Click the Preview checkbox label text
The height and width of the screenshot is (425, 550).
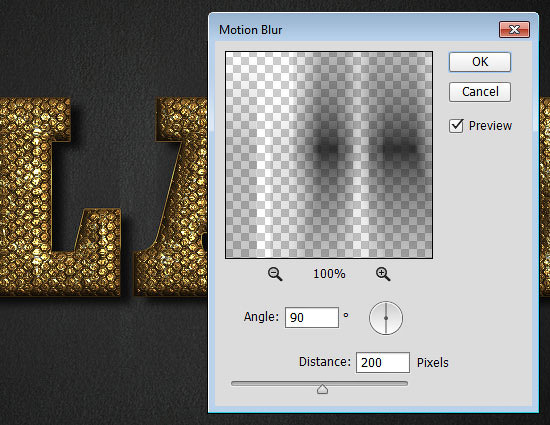(x=490, y=126)
